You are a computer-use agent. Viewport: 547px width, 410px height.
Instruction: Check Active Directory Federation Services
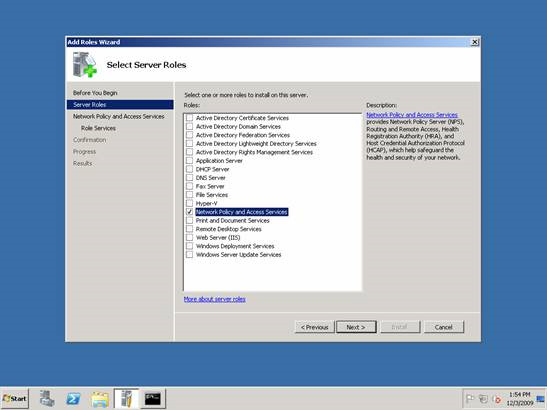[x=189, y=135]
